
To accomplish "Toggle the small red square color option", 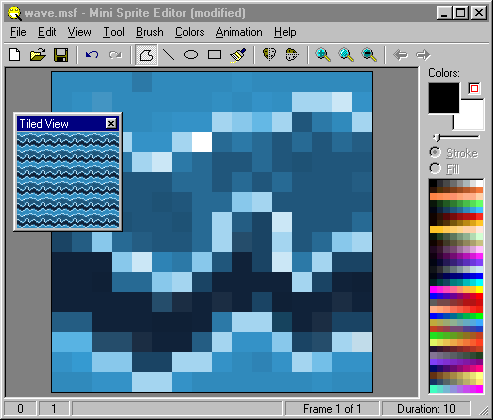I will 474,89.
